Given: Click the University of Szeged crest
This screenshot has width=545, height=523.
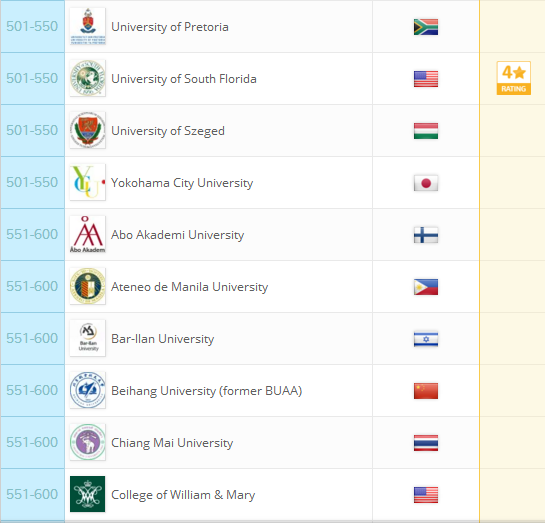Looking at the screenshot, I should (88, 130).
